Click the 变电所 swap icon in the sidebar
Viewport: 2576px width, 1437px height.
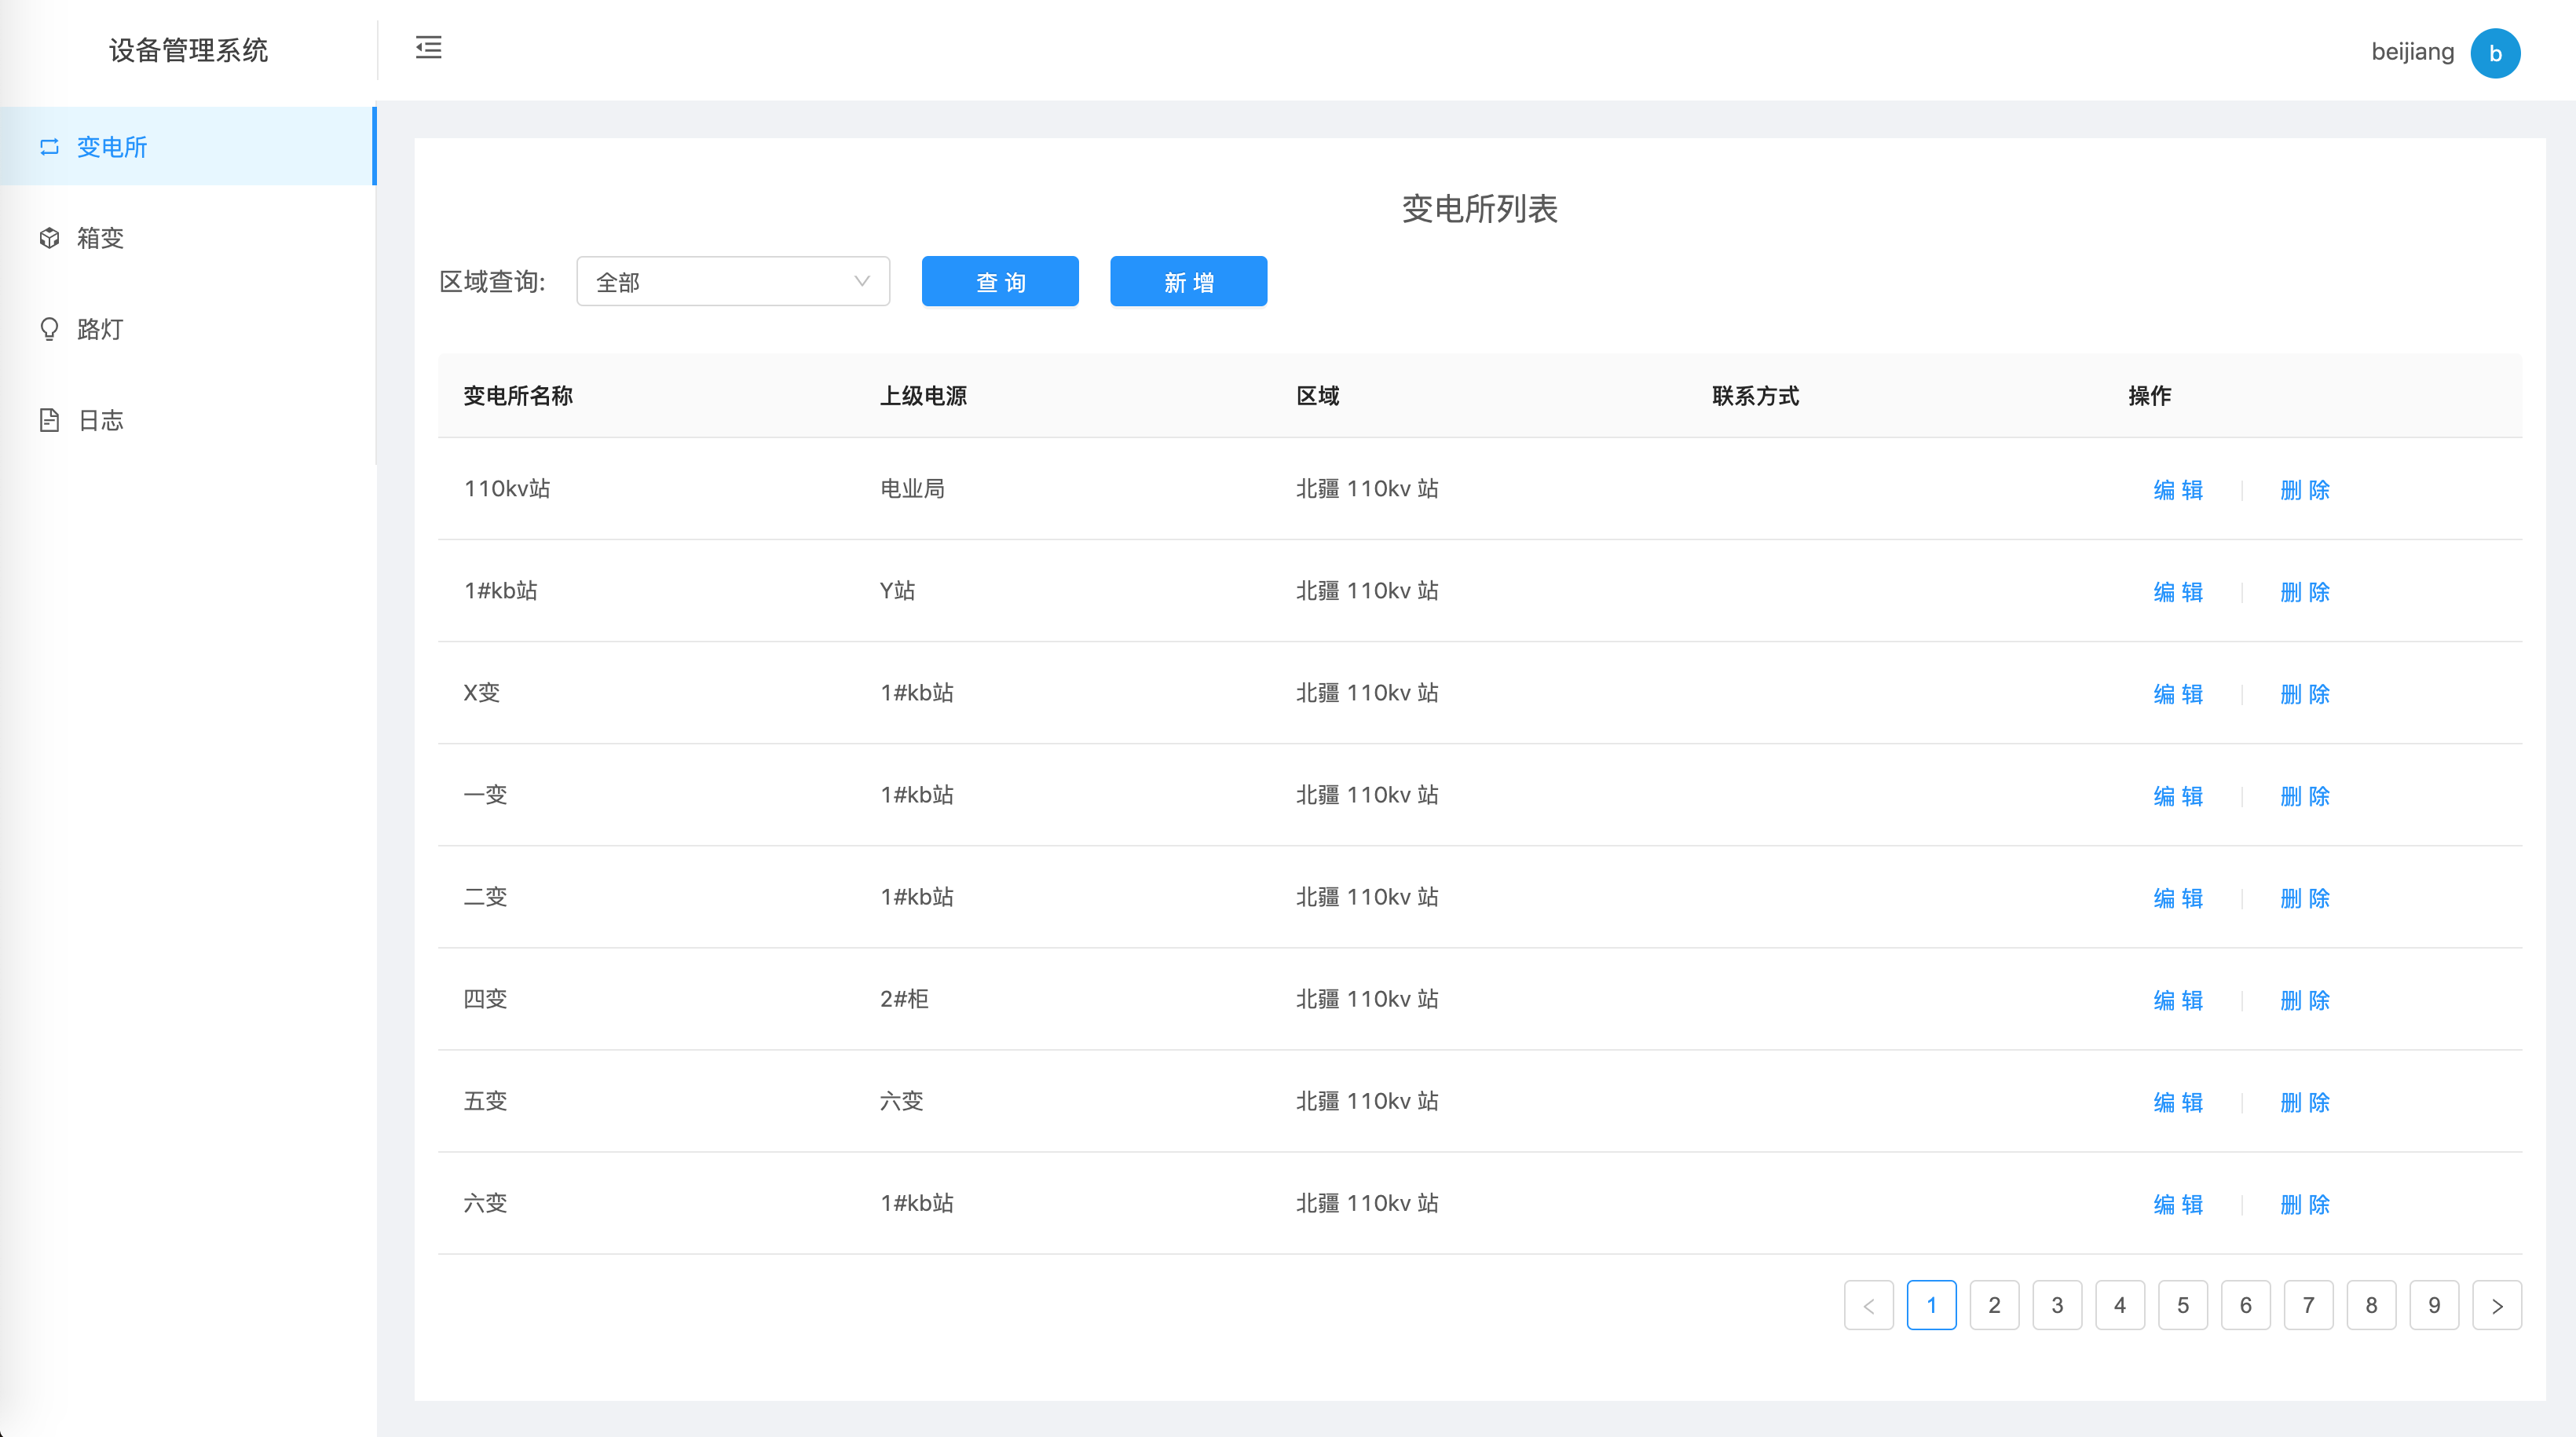pos(49,147)
